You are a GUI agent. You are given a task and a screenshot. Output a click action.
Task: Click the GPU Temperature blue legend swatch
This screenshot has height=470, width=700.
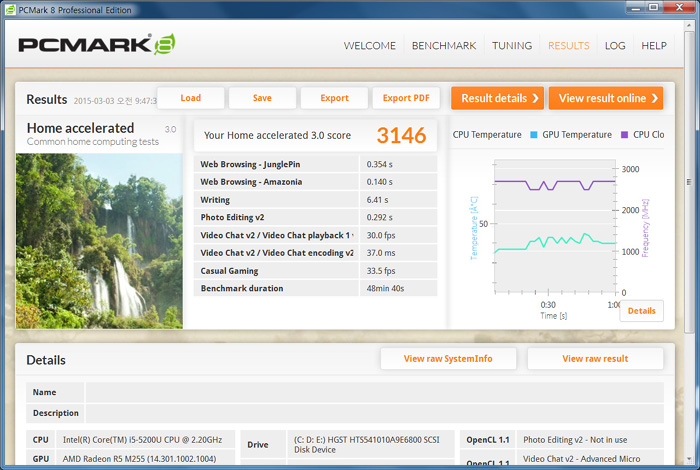click(533, 135)
